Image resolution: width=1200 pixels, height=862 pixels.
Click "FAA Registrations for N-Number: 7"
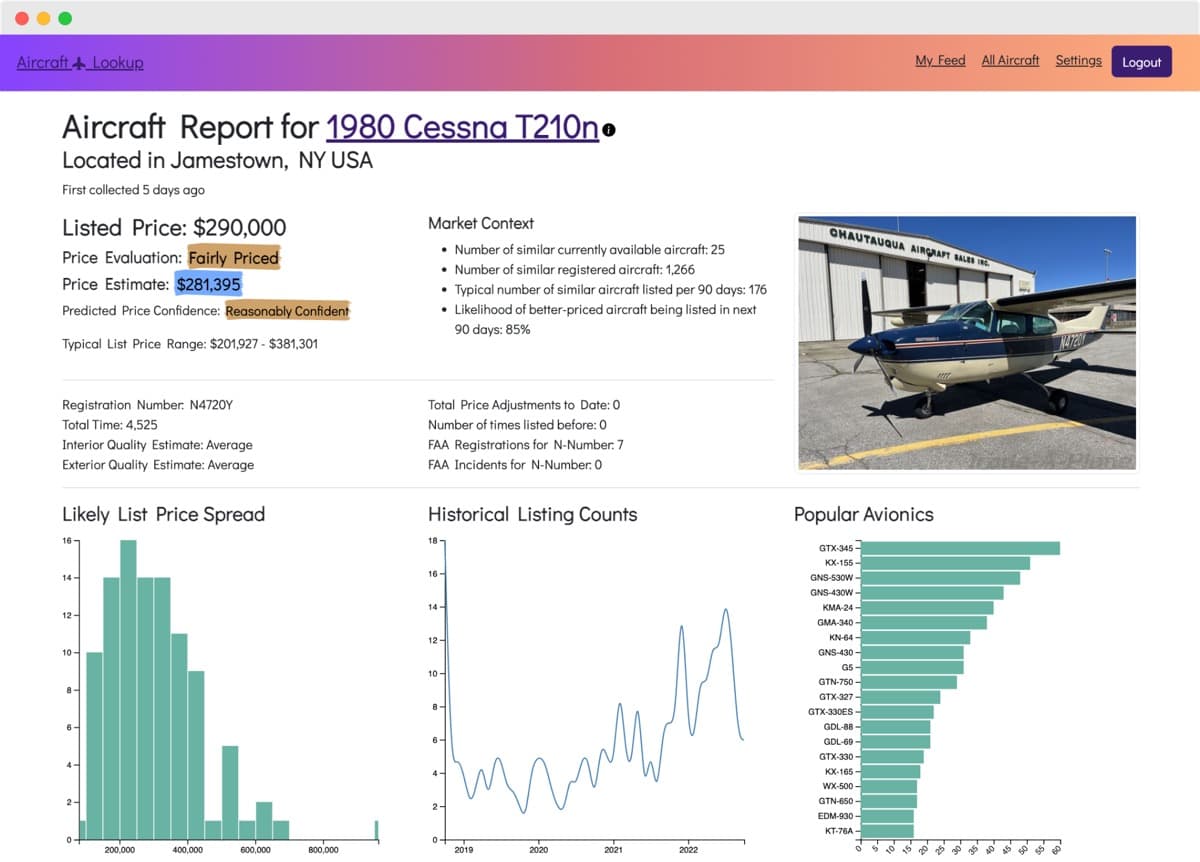click(526, 445)
